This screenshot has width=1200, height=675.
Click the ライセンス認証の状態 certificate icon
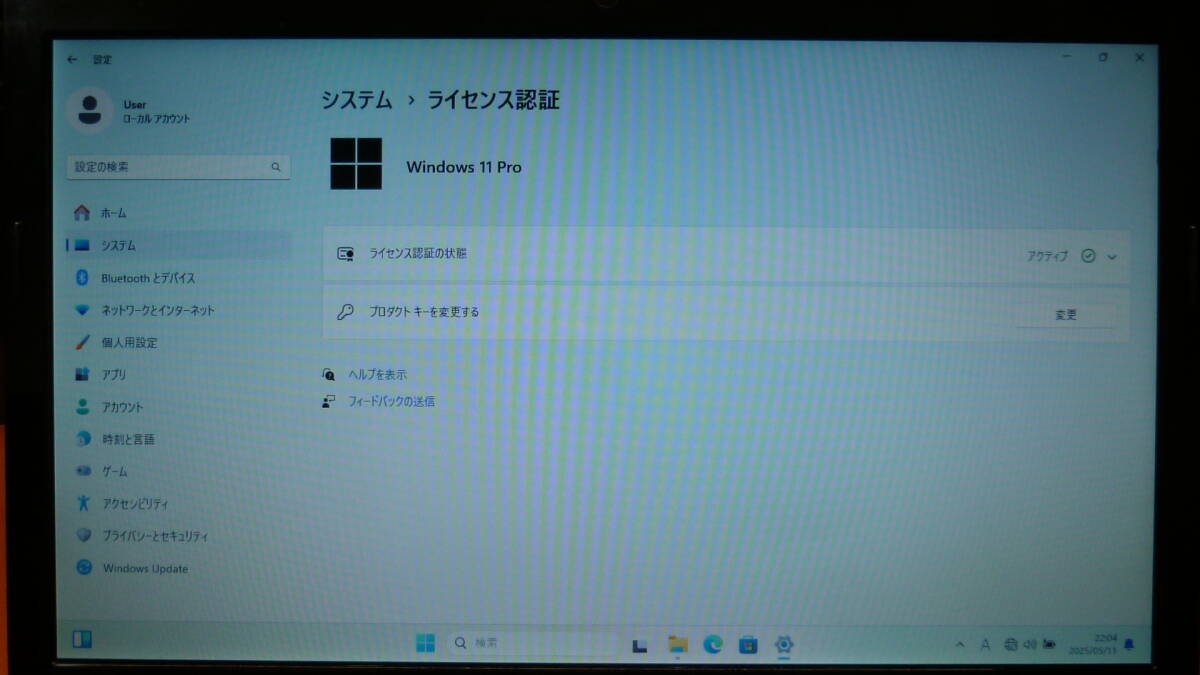346,254
